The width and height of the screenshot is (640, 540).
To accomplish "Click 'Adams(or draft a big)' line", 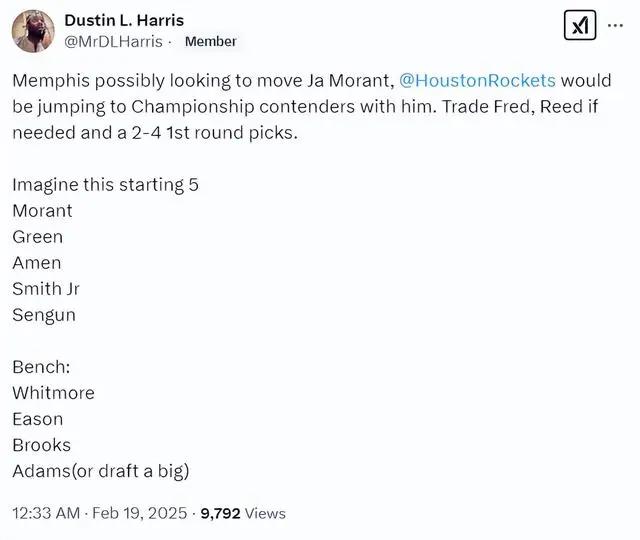I will [101, 471].
